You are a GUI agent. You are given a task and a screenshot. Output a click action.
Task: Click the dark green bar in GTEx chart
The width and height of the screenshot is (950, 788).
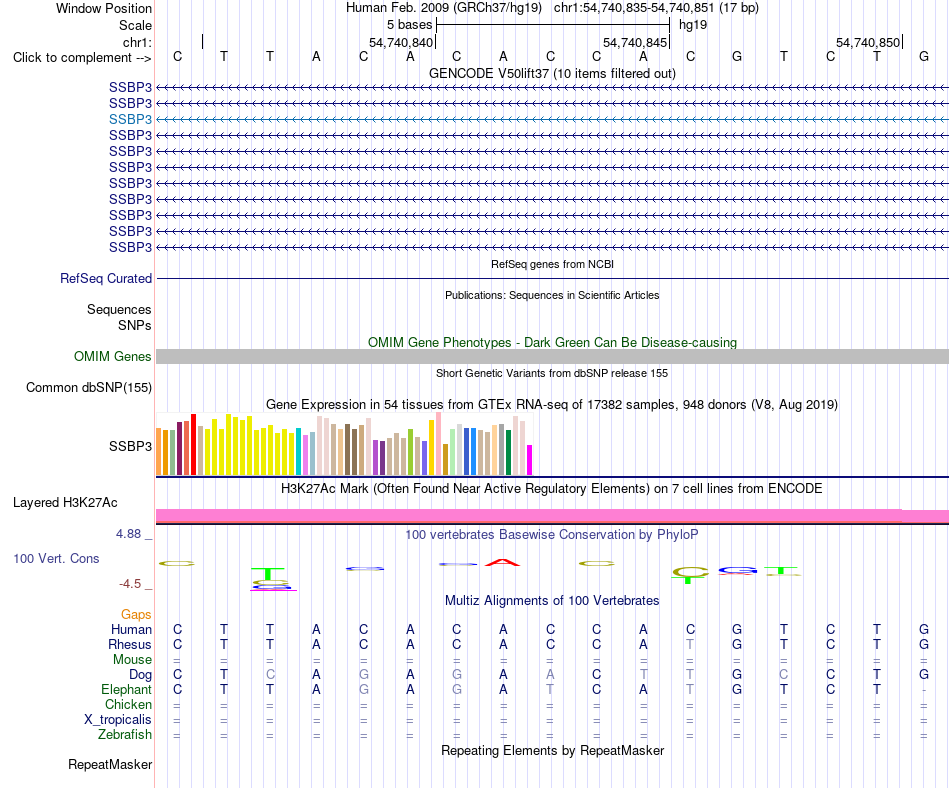click(x=508, y=452)
